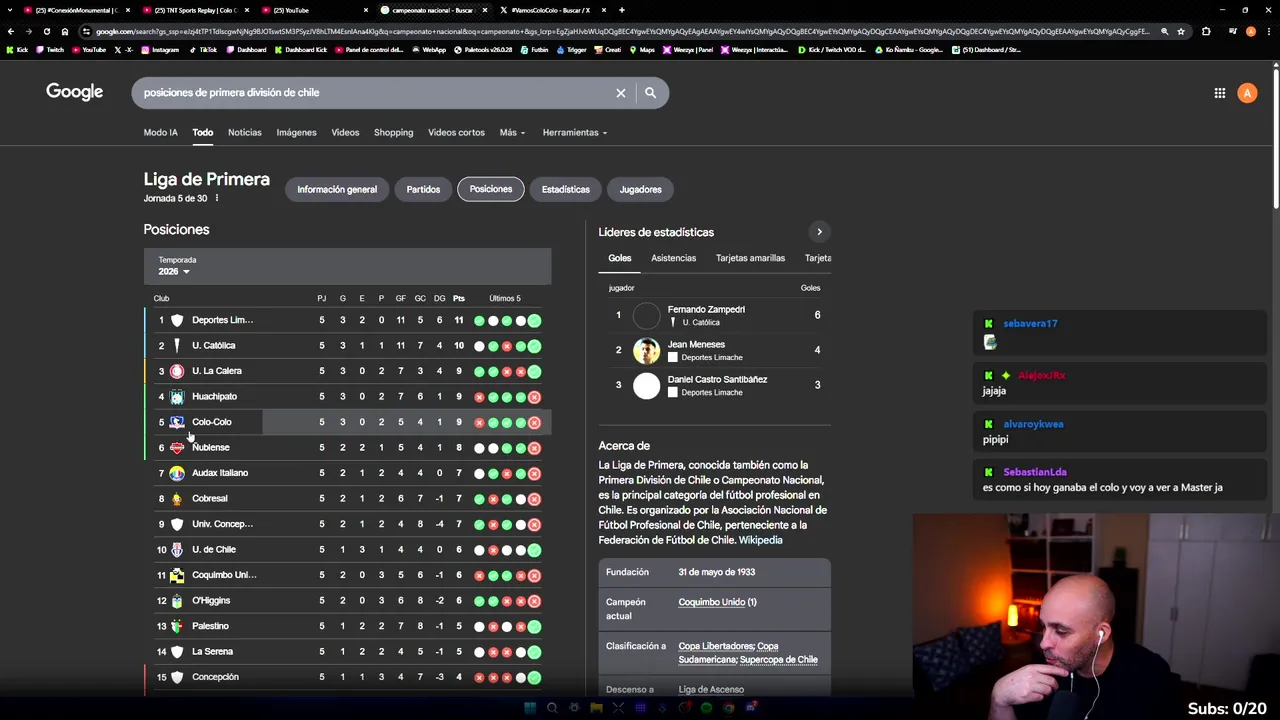Switch to the #VamosColoColo X browser tab
Screen dimensions: 1280x720
pyautogui.click(x=550, y=10)
